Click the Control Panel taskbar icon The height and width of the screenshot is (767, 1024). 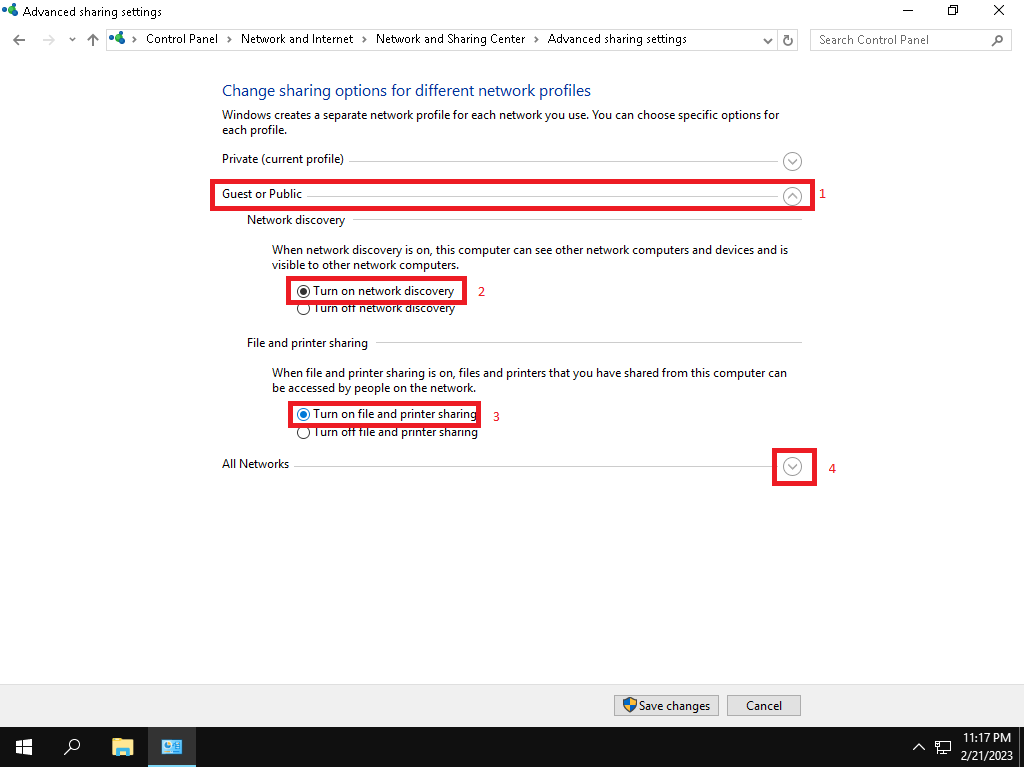[172, 746]
